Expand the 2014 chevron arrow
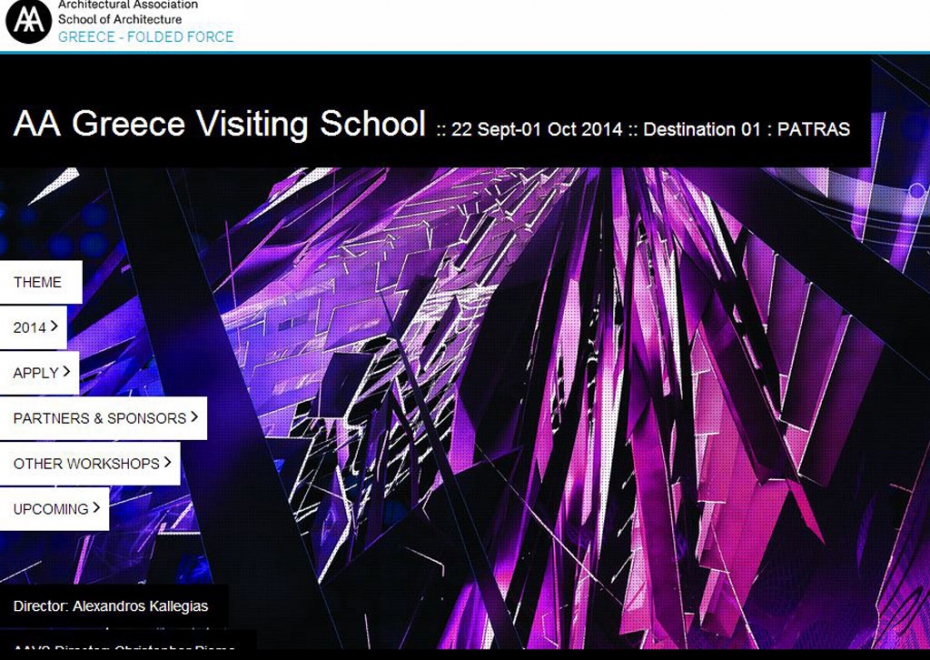Screen dimensions: 930x660 tap(55, 326)
